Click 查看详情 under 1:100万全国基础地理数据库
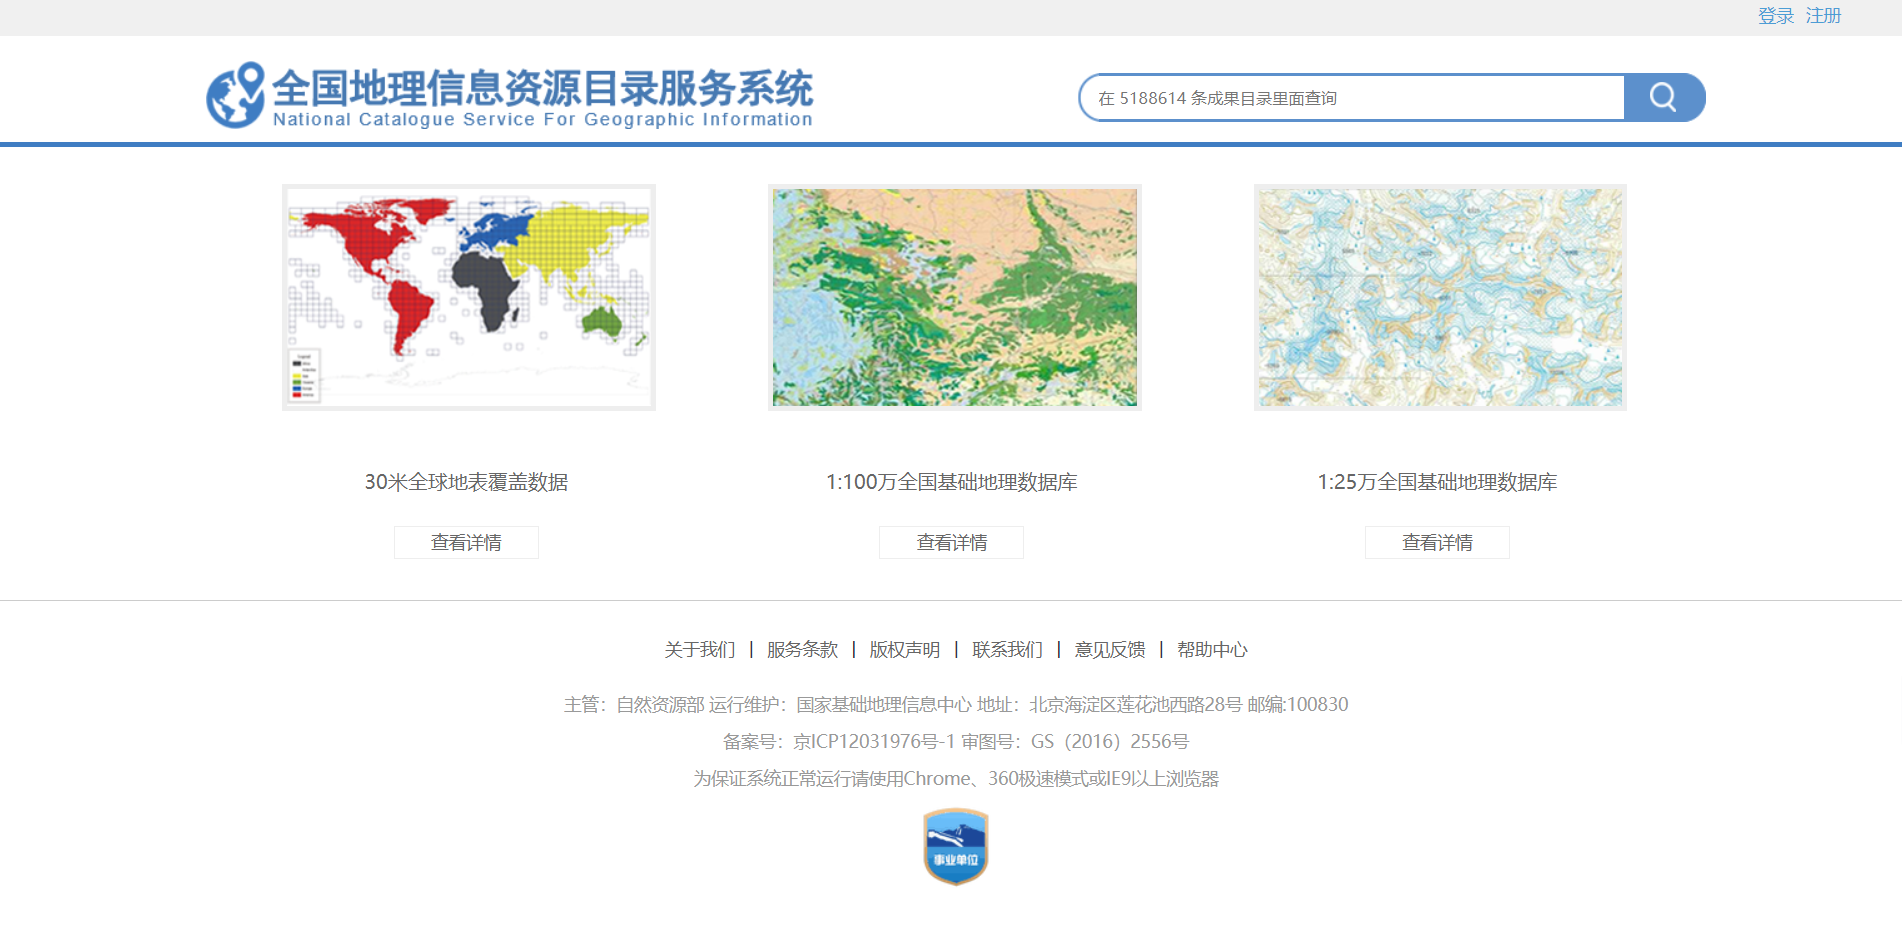The width and height of the screenshot is (1902, 934). pyautogui.click(x=951, y=542)
